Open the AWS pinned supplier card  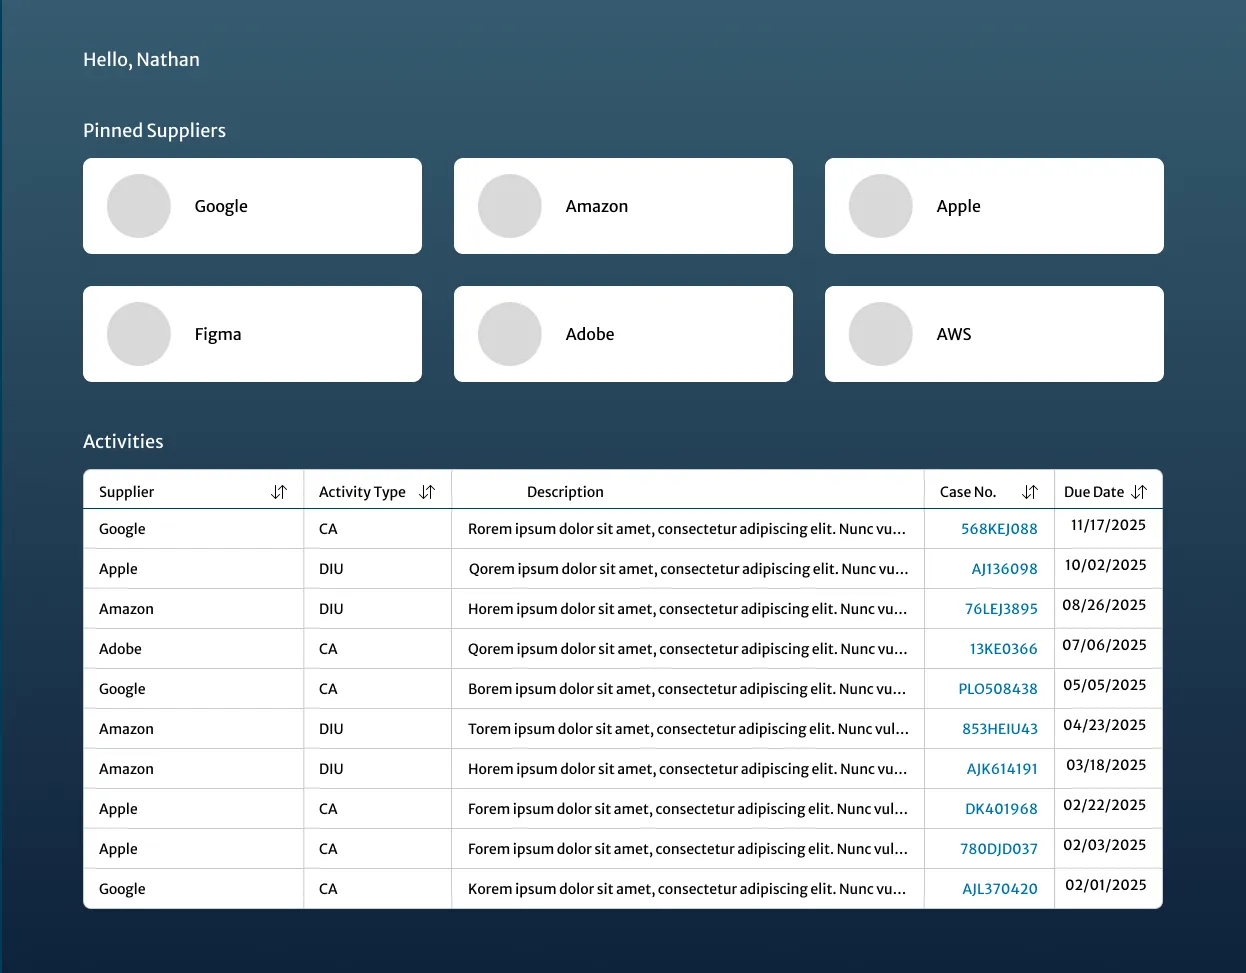coord(994,333)
